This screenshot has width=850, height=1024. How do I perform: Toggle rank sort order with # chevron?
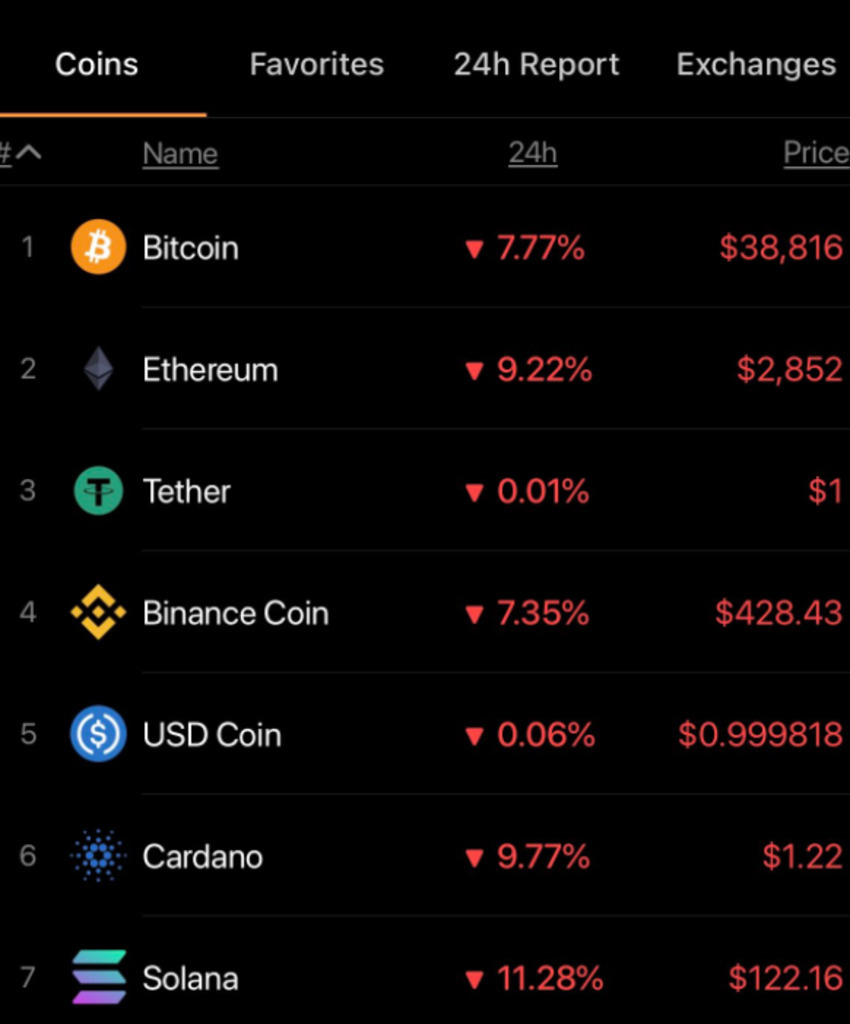[x=21, y=153]
